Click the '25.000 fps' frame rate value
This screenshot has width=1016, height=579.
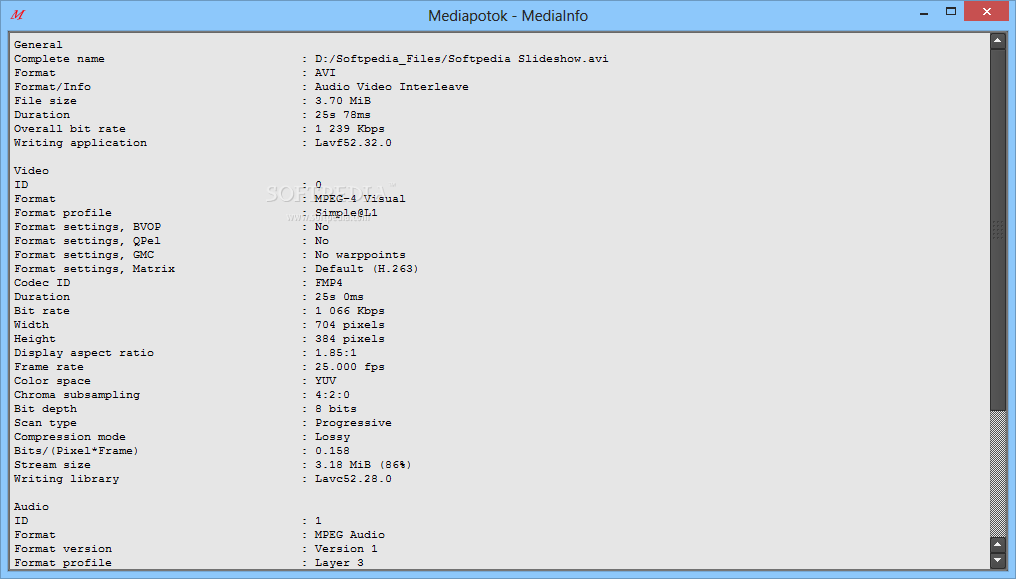click(349, 367)
